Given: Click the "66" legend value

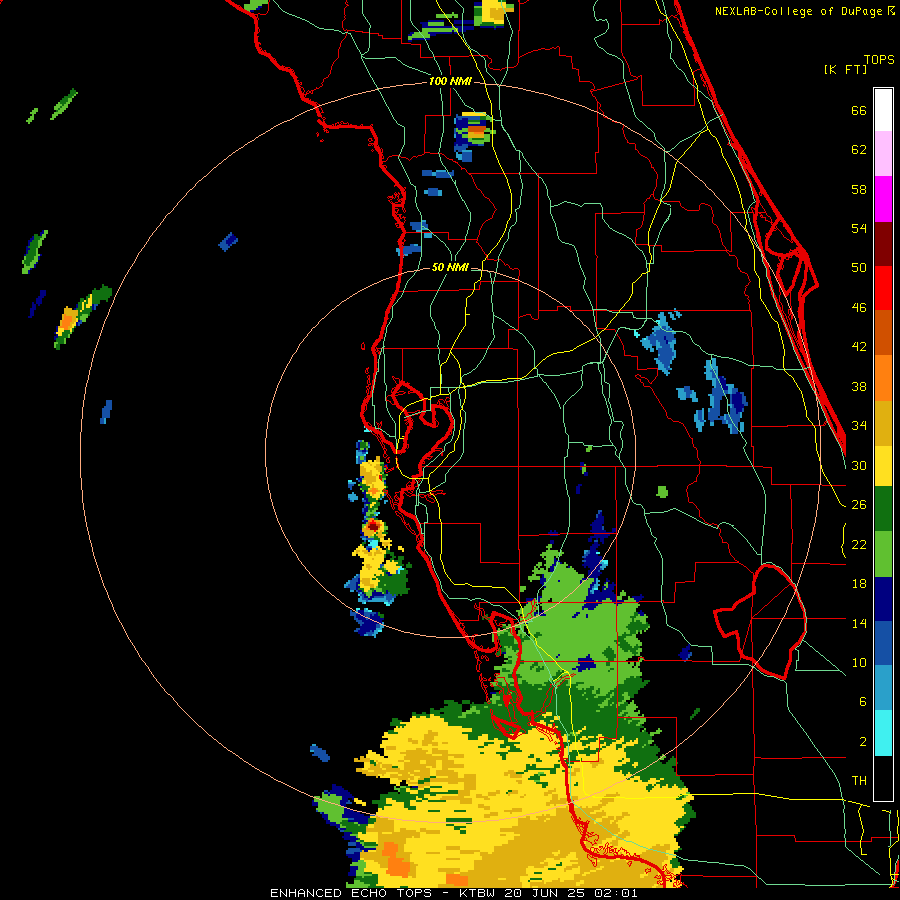Looking at the screenshot, I should pos(859,111).
